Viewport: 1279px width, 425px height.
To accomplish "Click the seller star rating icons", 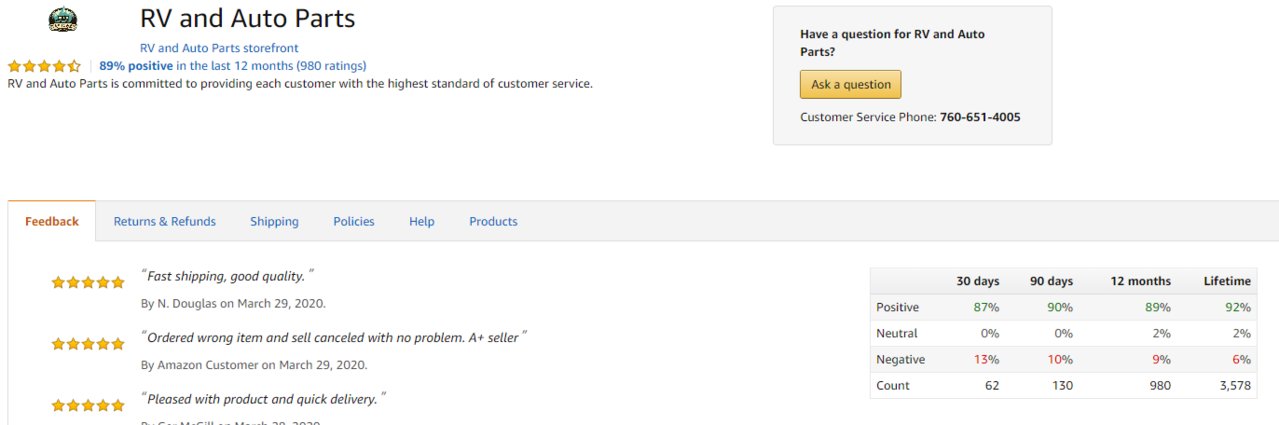I will coord(45,66).
